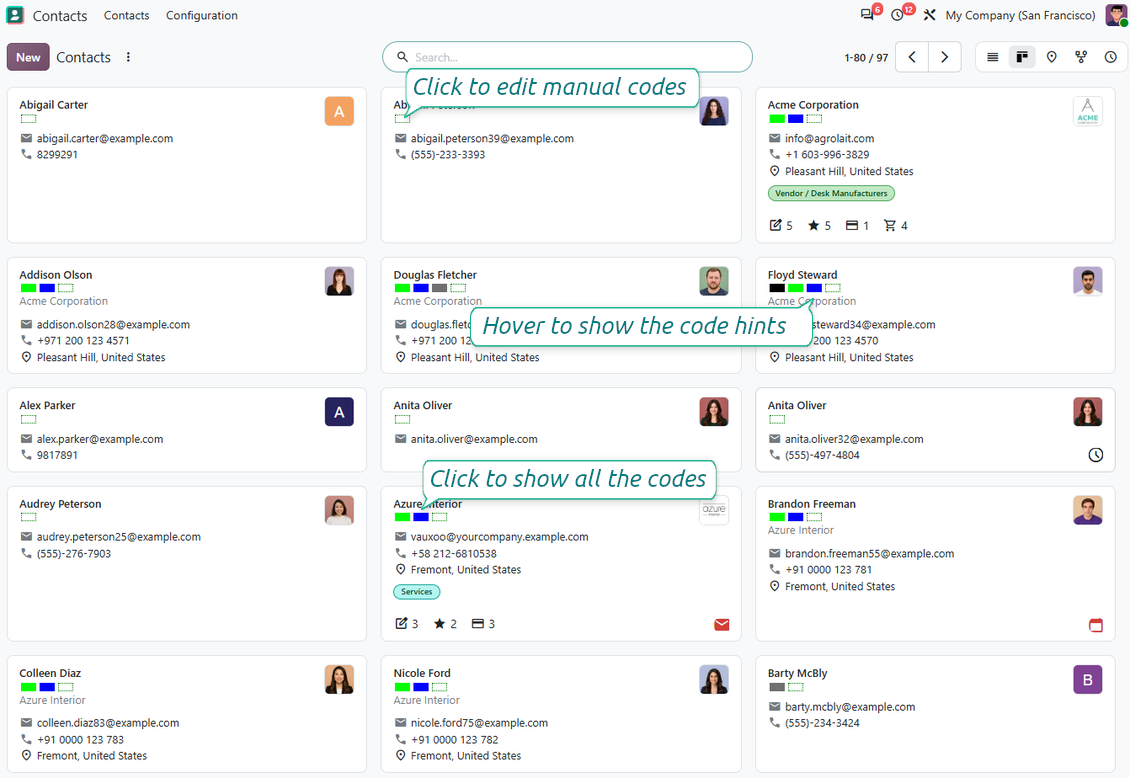Click the Vendor / Desk Manufacturers tag
The width and height of the screenshot is (1130, 778).
click(831, 193)
